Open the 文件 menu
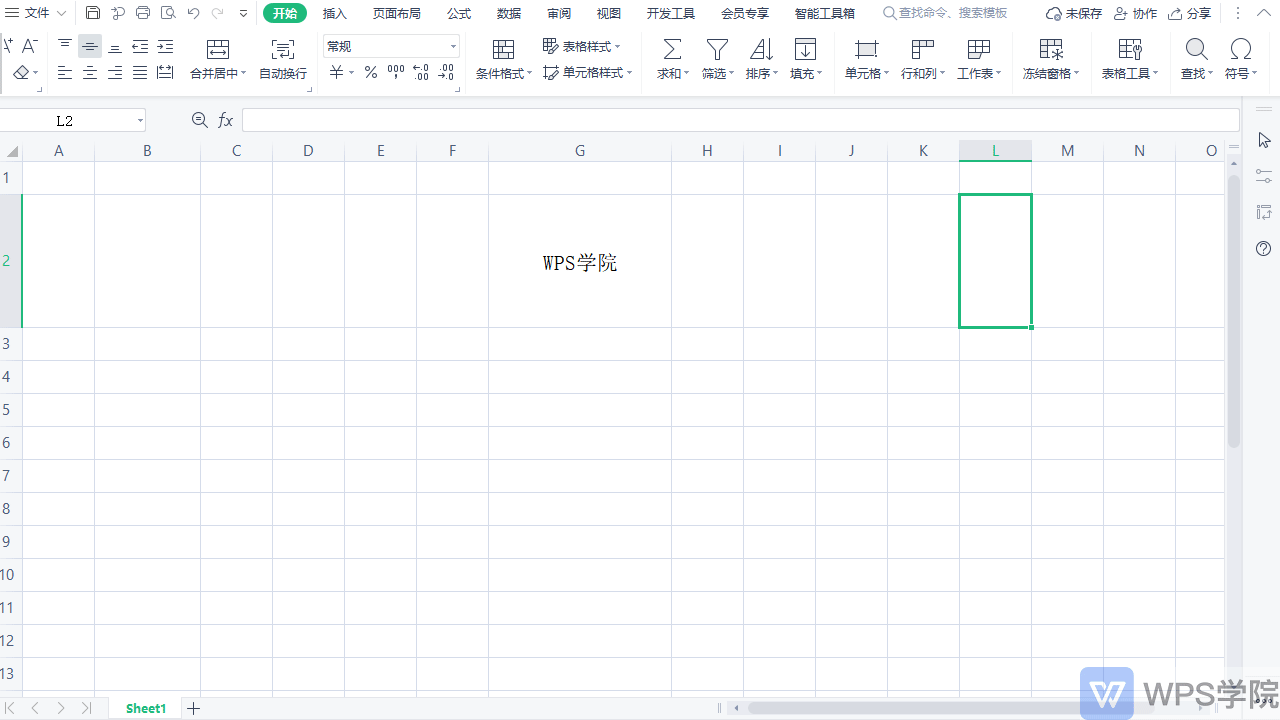 pyautogui.click(x=36, y=13)
